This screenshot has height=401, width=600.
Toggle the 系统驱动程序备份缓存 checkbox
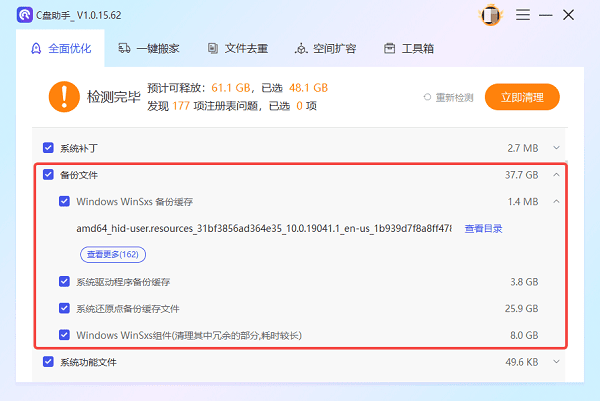(x=64, y=282)
